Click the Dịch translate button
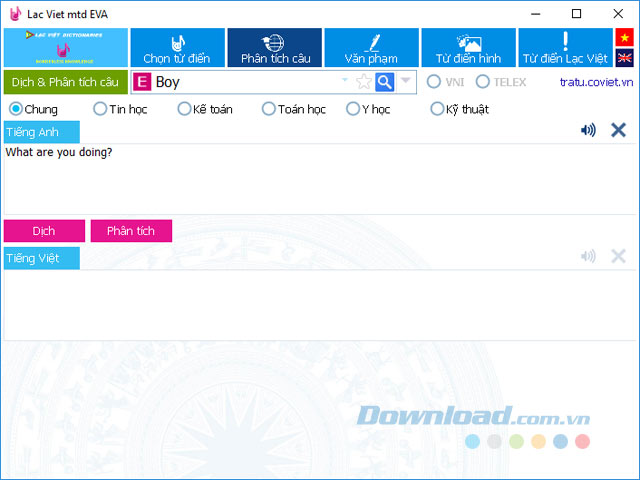The image size is (640, 480). [x=44, y=231]
